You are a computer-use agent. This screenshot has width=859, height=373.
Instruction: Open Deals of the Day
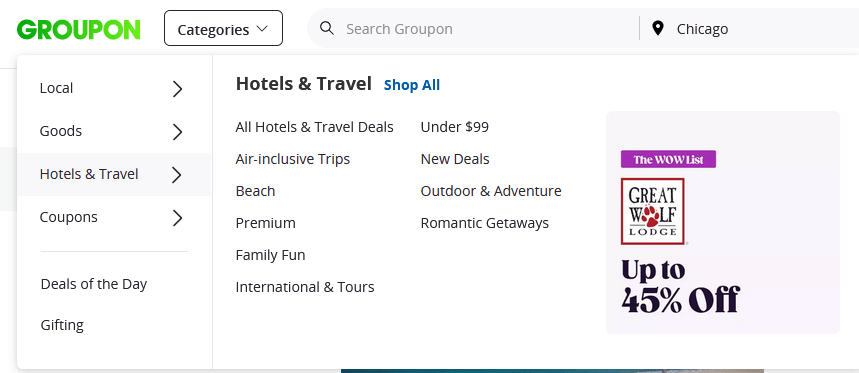click(94, 284)
